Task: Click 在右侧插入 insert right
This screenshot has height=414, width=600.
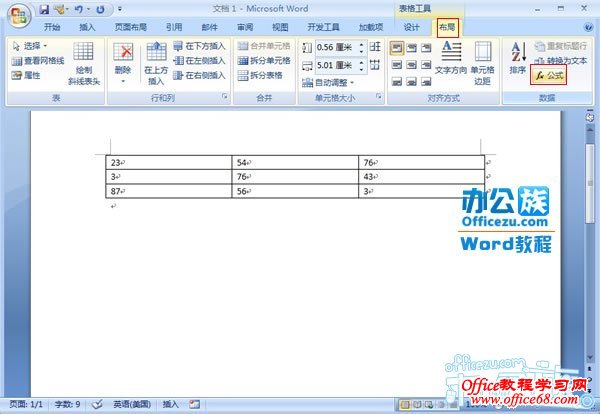Action: [199, 75]
